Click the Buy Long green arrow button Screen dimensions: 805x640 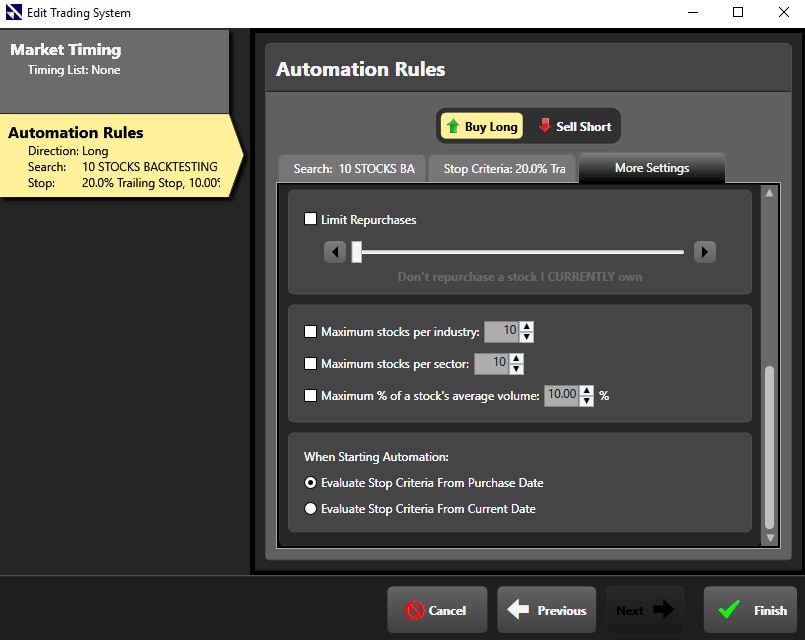(x=481, y=126)
